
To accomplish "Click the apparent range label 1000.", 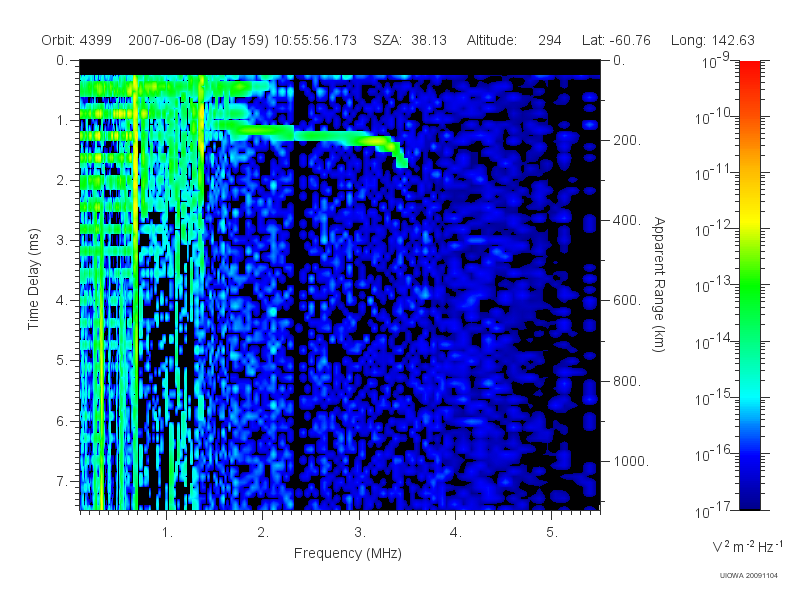I will 631,461.
